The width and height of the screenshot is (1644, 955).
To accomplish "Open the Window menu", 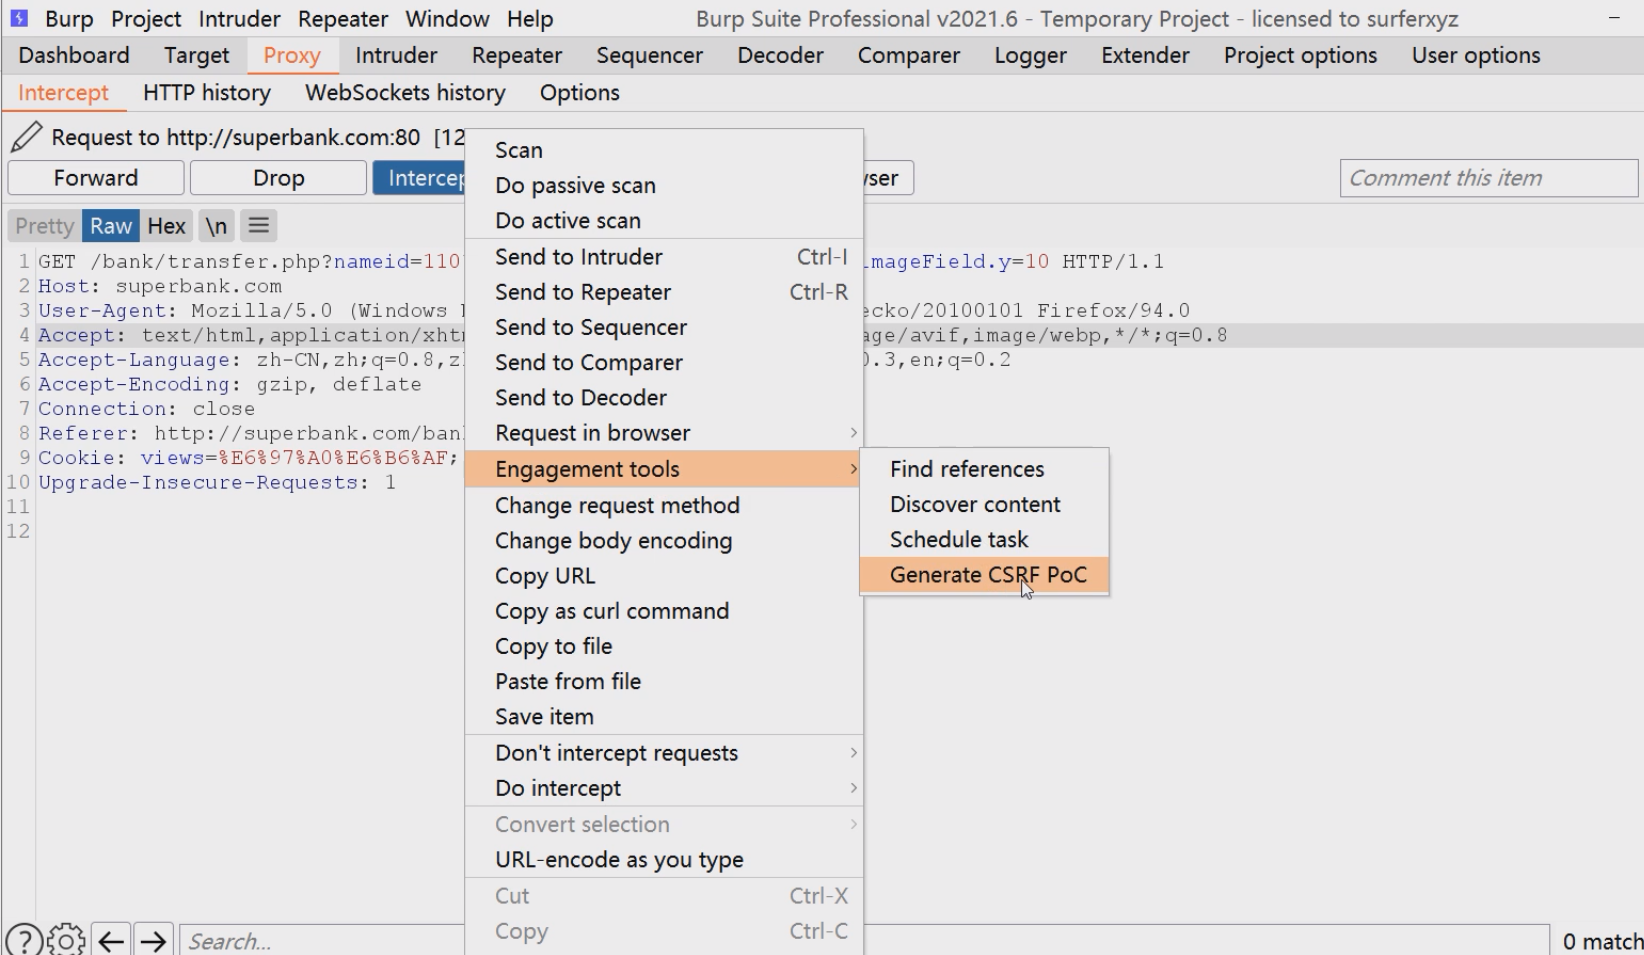I will 447,19.
